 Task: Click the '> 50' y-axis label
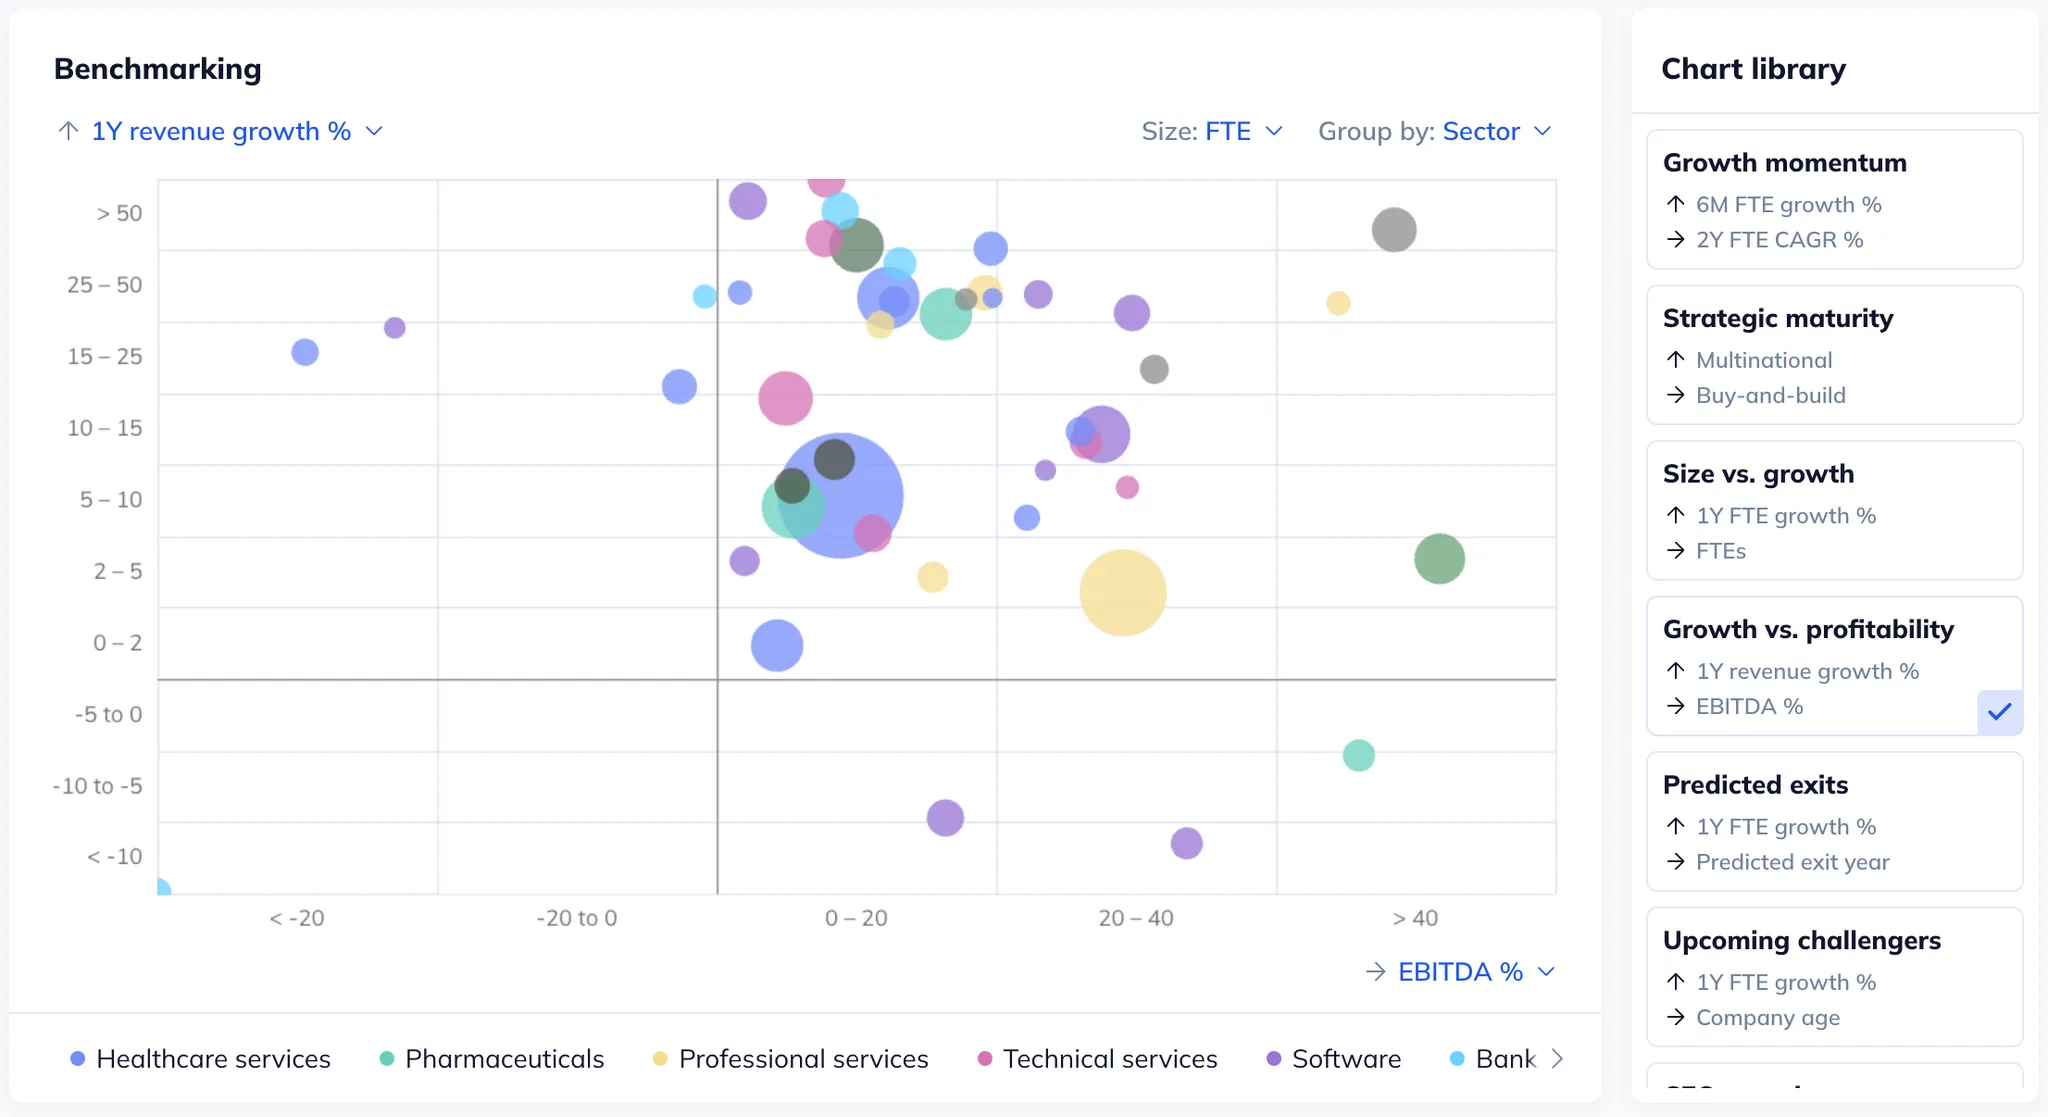point(119,213)
